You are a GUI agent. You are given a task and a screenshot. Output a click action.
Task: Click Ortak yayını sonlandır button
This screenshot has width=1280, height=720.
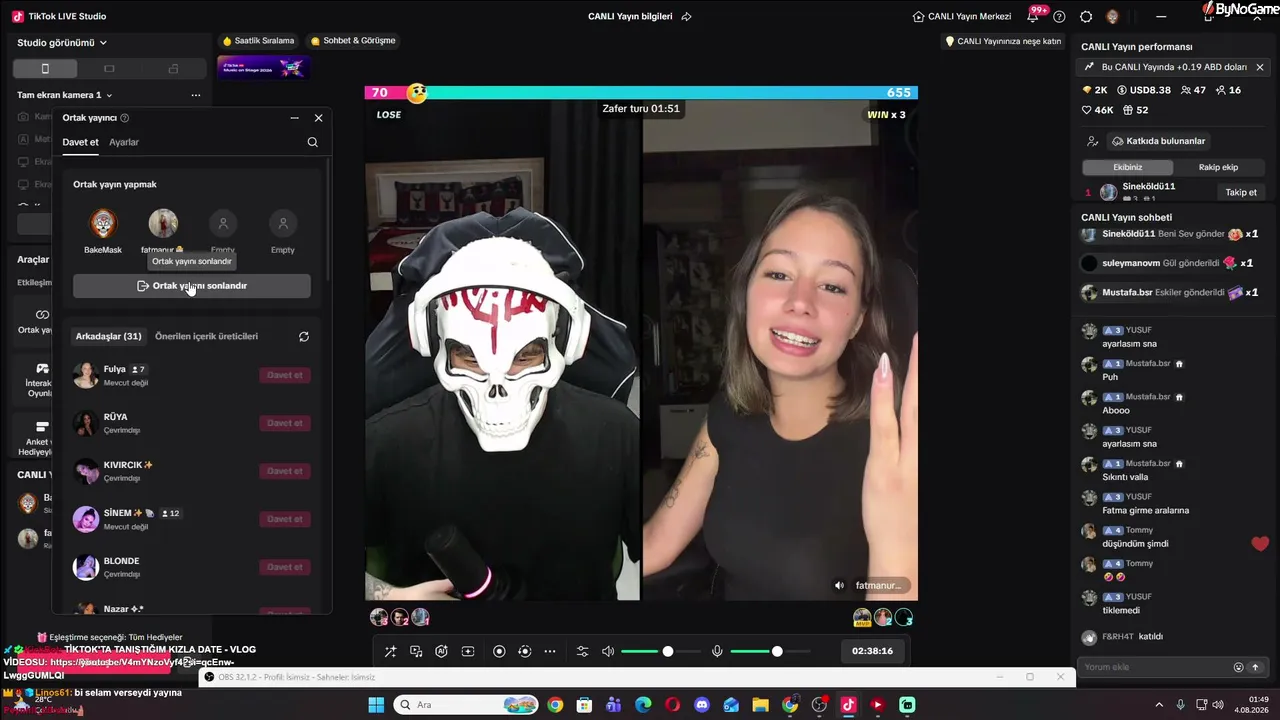coord(192,286)
